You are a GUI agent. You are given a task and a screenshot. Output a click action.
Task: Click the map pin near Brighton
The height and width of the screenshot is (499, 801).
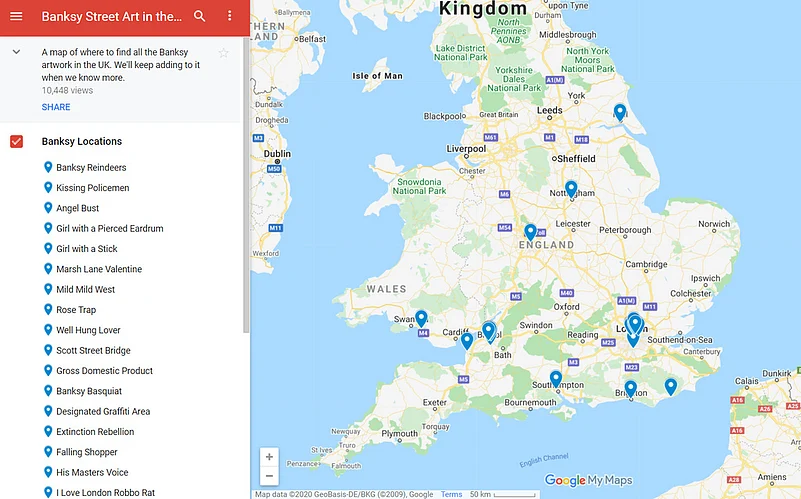point(630,388)
